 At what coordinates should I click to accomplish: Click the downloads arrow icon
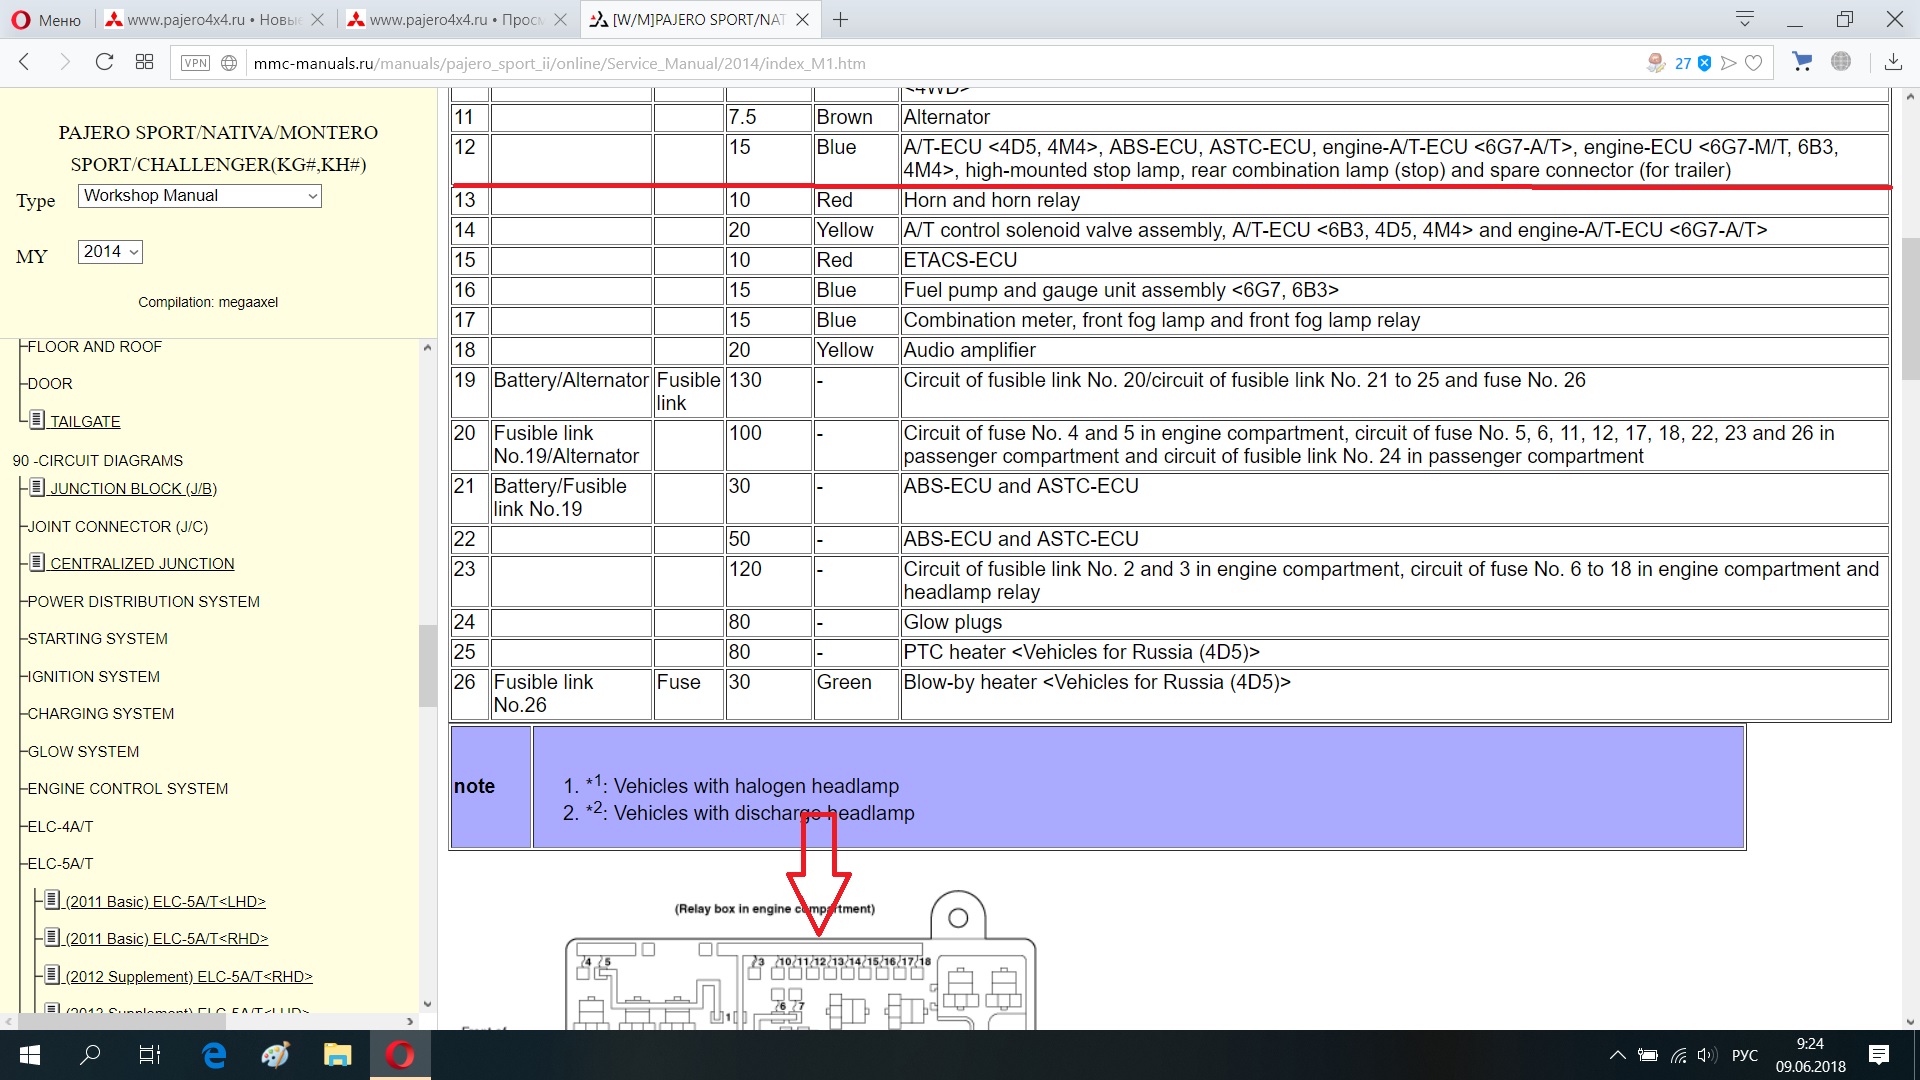click(1892, 62)
